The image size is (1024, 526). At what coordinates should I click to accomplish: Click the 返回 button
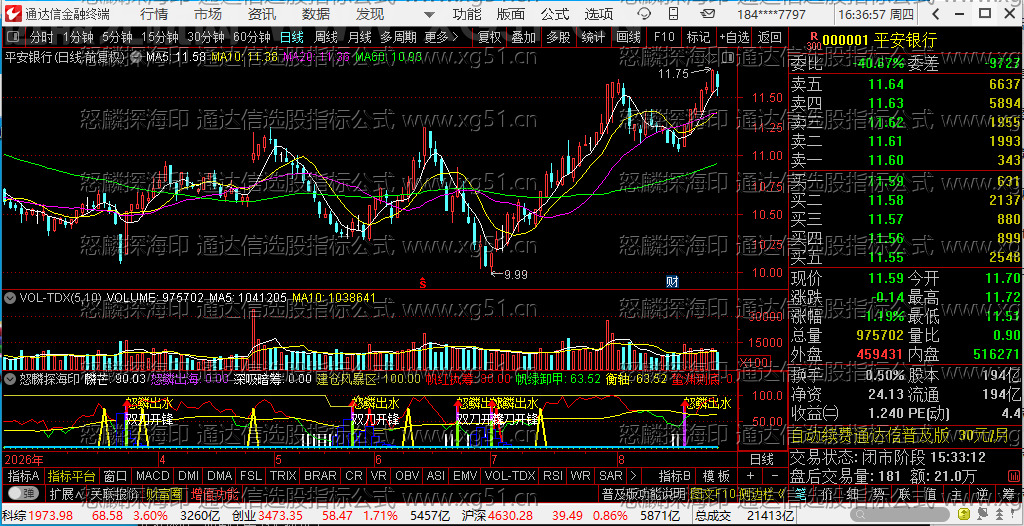(770, 37)
